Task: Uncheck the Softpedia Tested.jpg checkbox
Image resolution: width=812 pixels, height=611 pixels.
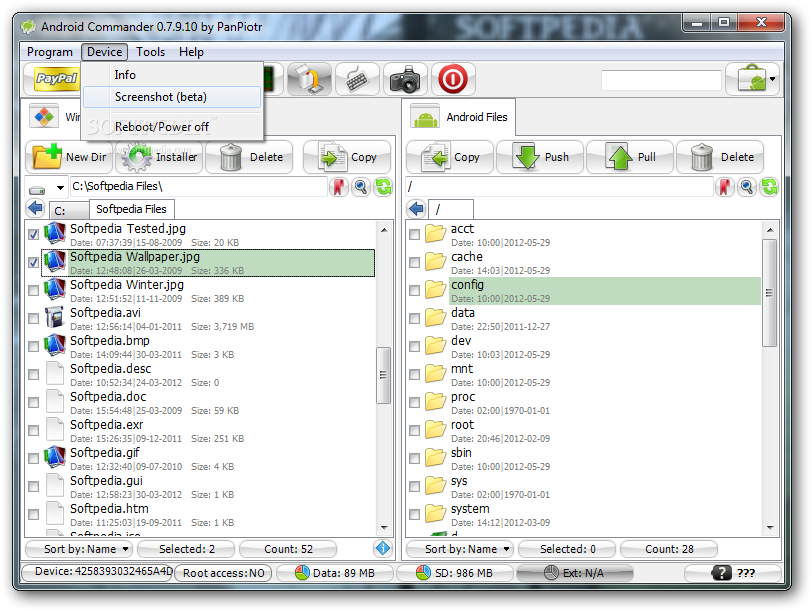Action: (34, 235)
